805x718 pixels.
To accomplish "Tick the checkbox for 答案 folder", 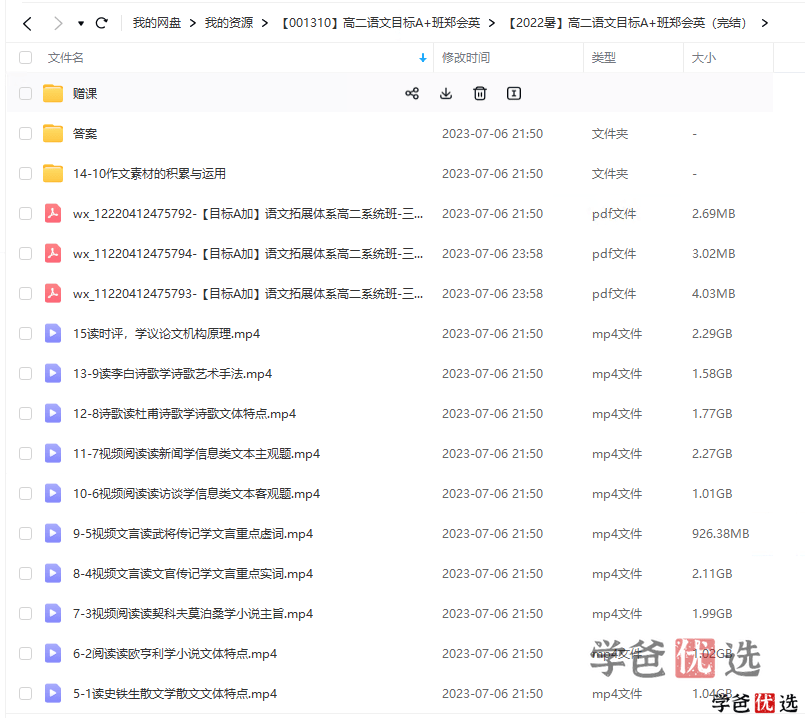I will click(x=25, y=133).
